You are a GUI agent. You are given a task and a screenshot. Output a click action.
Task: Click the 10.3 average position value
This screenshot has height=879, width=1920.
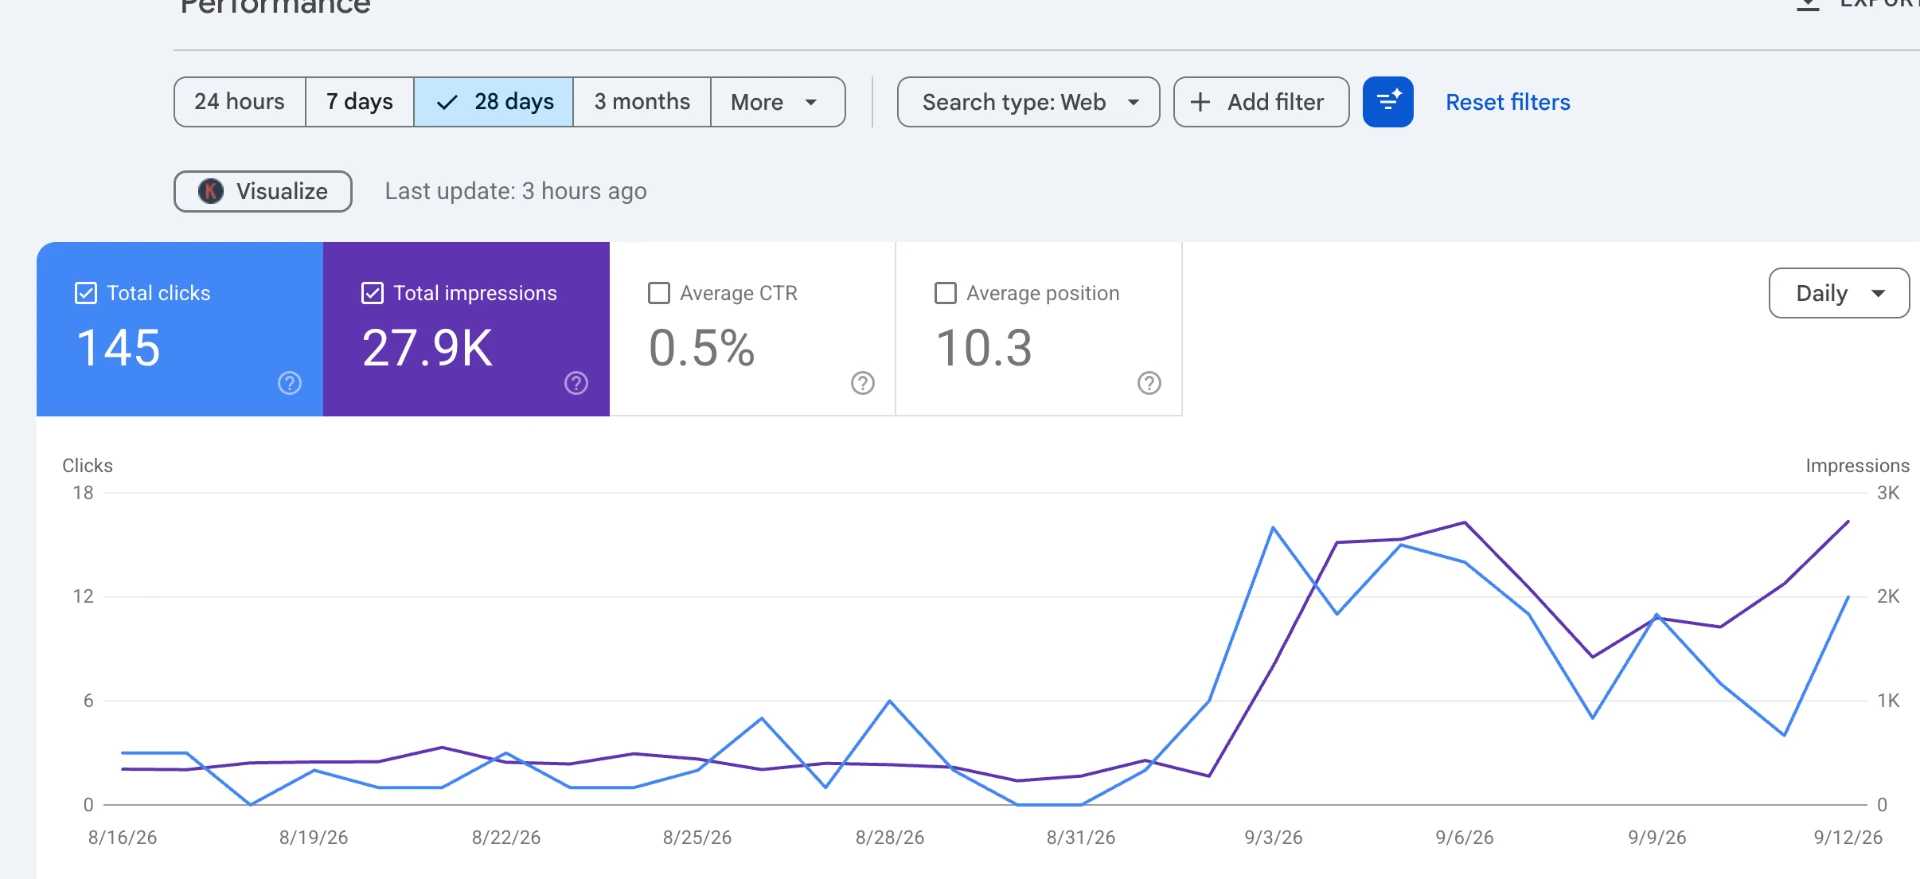point(984,348)
